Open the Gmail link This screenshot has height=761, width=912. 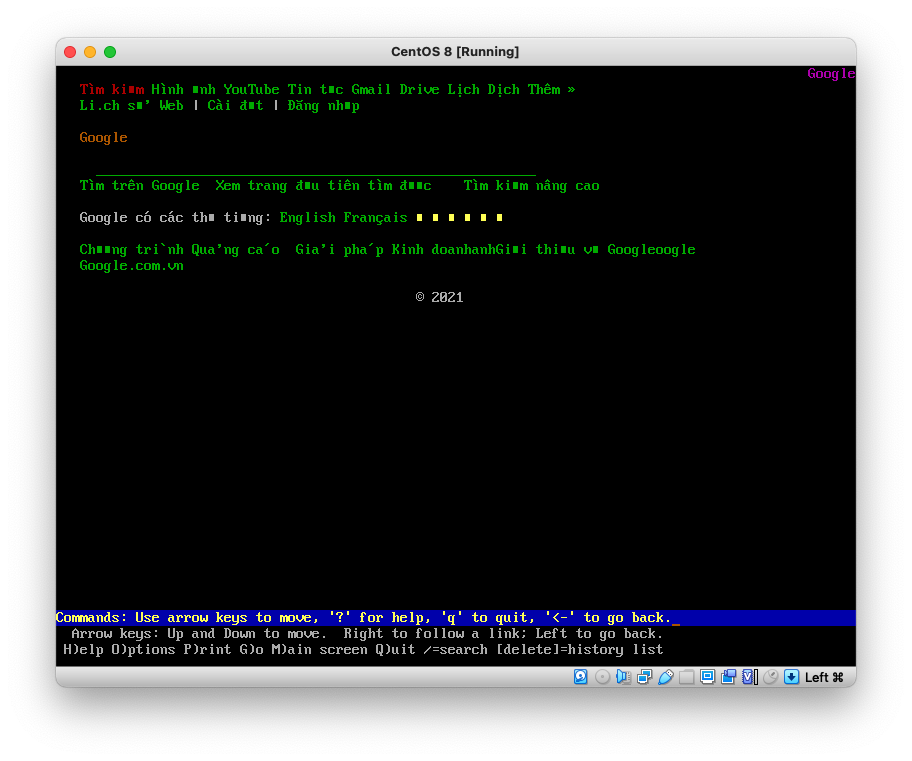click(371, 90)
